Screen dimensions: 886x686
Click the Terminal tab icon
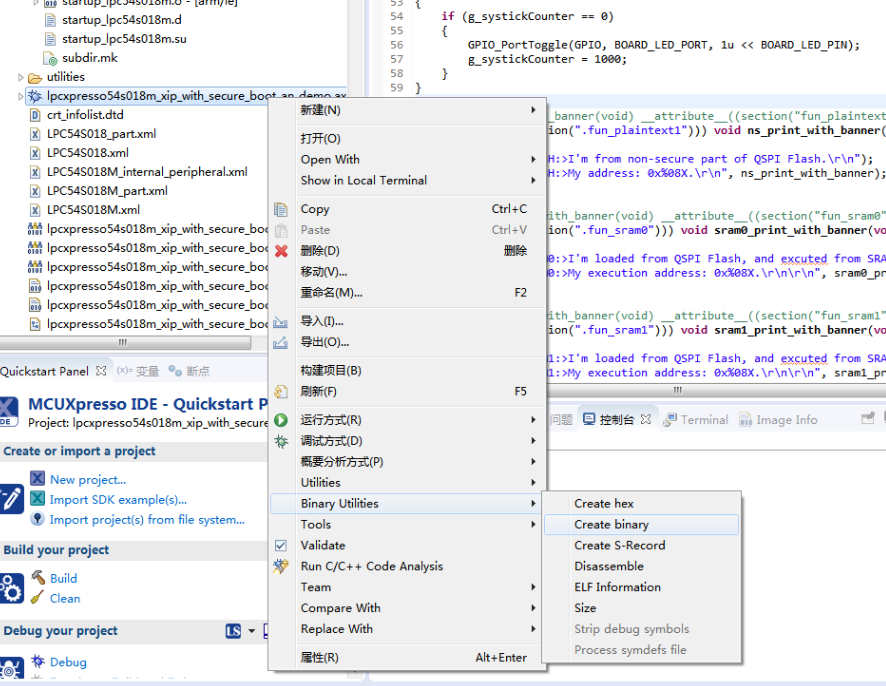point(670,420)
